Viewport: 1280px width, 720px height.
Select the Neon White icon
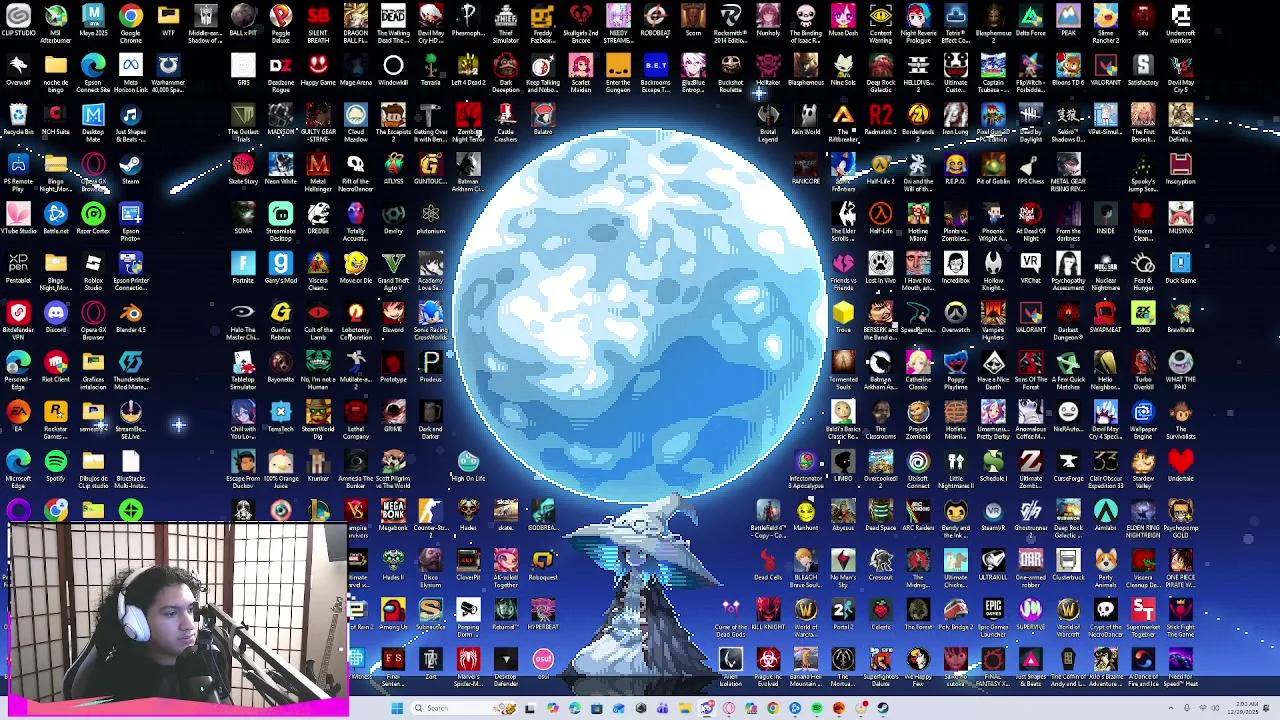click(x=281, y=169)
